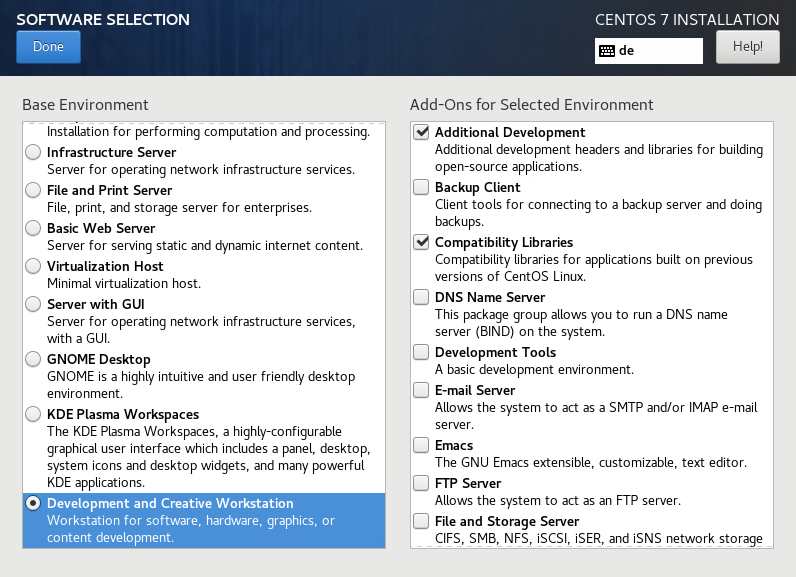Pick the Virtualization Host environment
796x577 pixels.
[34, 267]
